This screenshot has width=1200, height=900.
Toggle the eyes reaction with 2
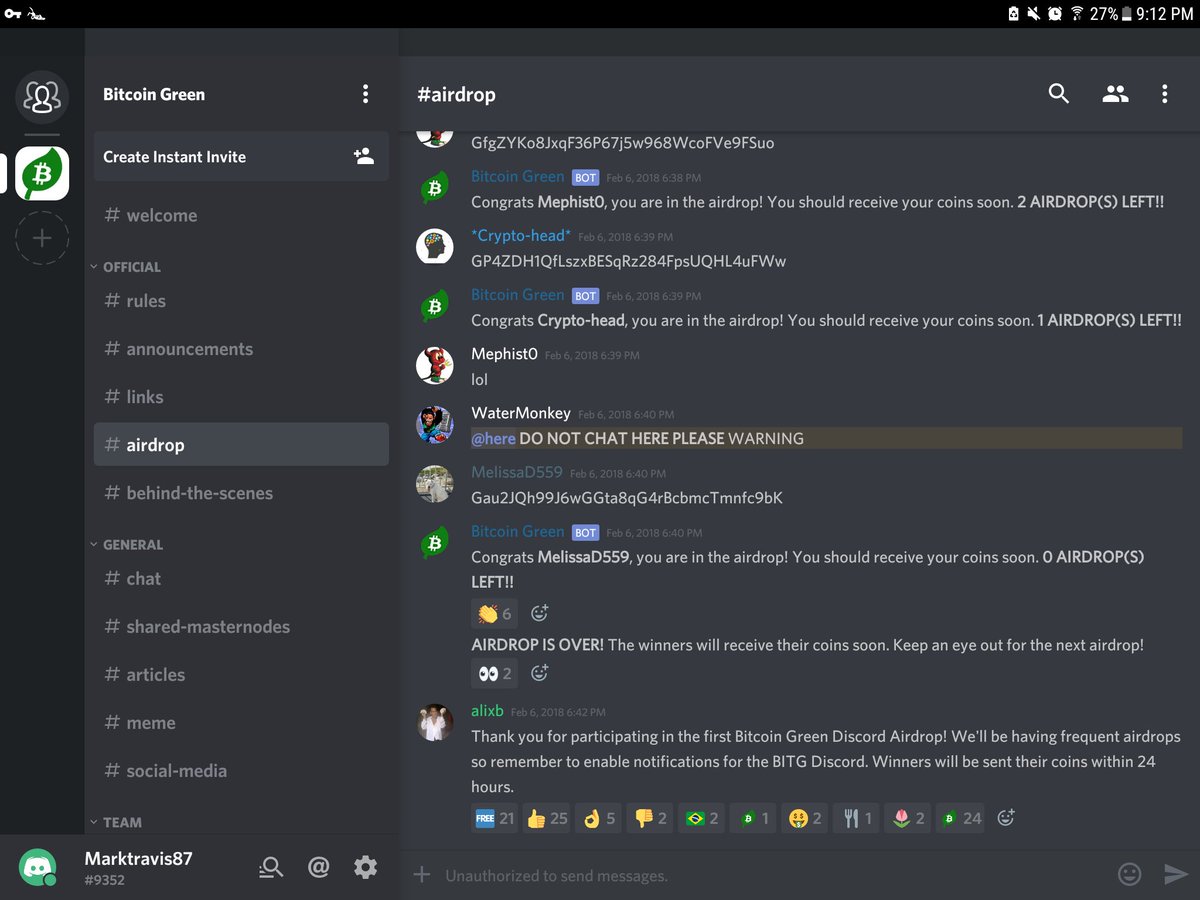coord(494,673)
